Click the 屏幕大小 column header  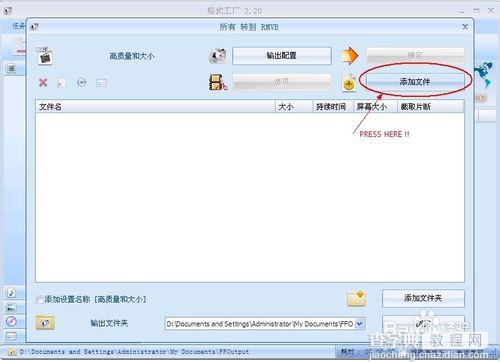click(x=375, y=107)
